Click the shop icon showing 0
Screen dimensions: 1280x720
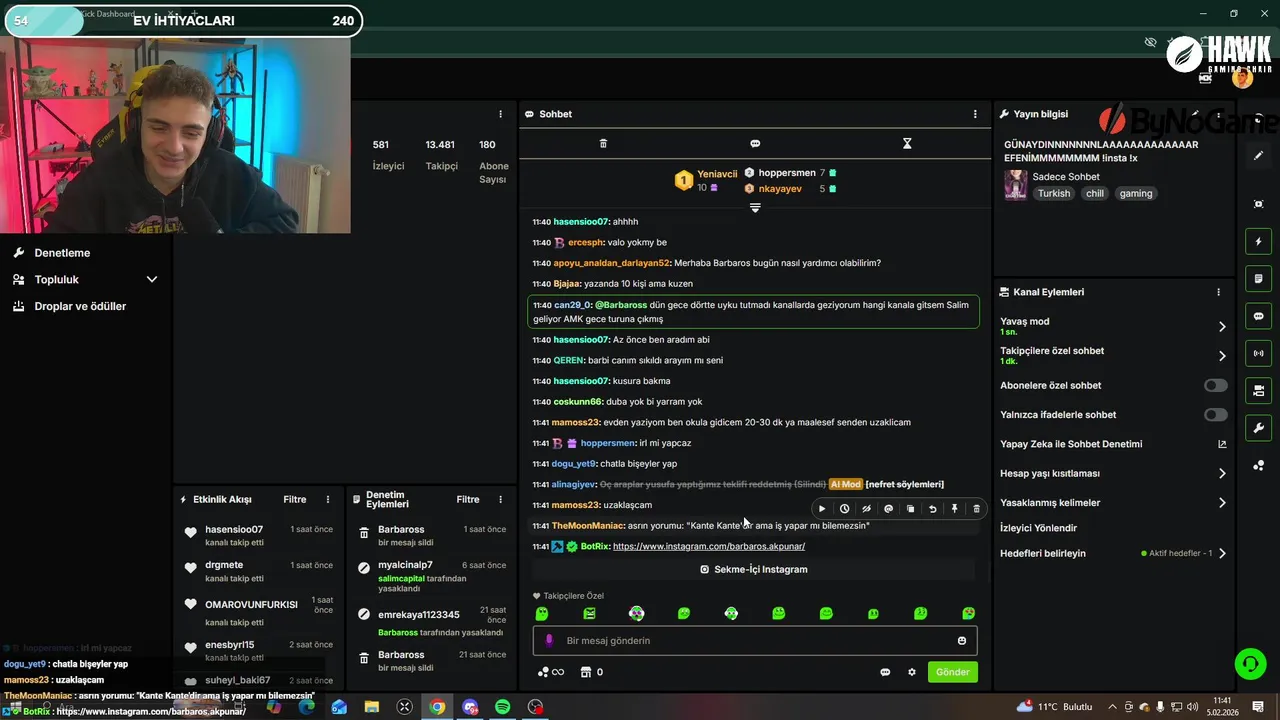[x=592, y=672]
